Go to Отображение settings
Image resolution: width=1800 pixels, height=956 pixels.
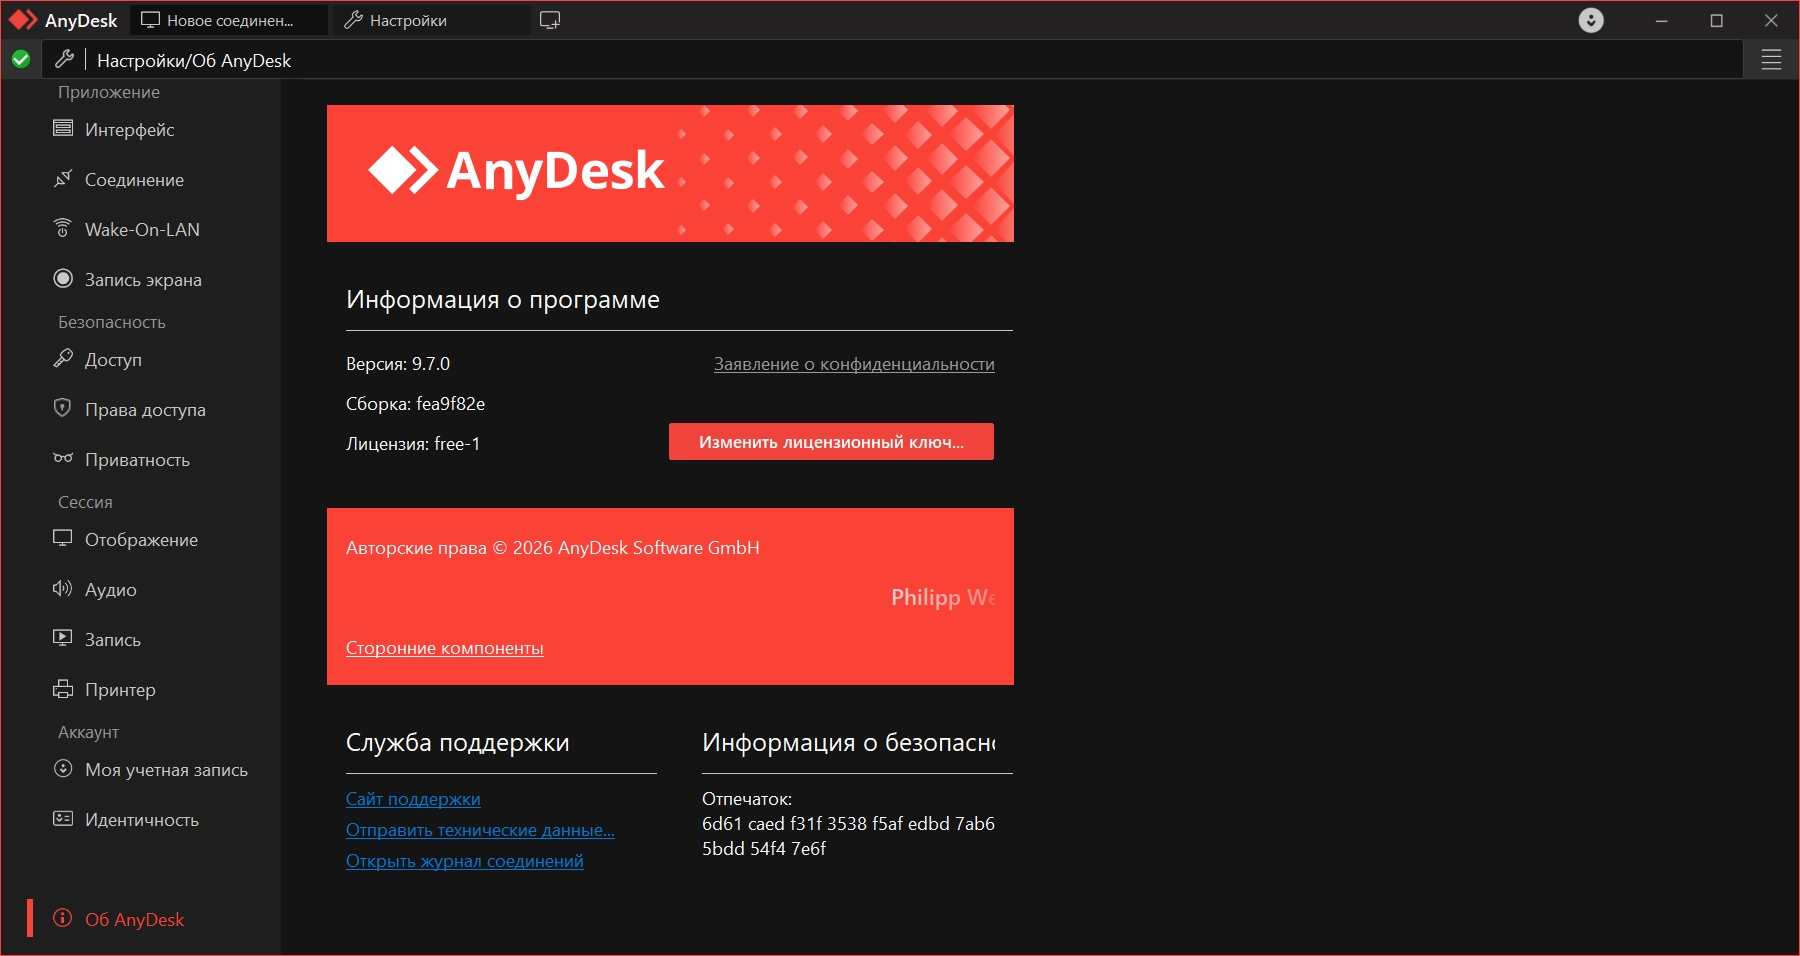click(141, 540)
